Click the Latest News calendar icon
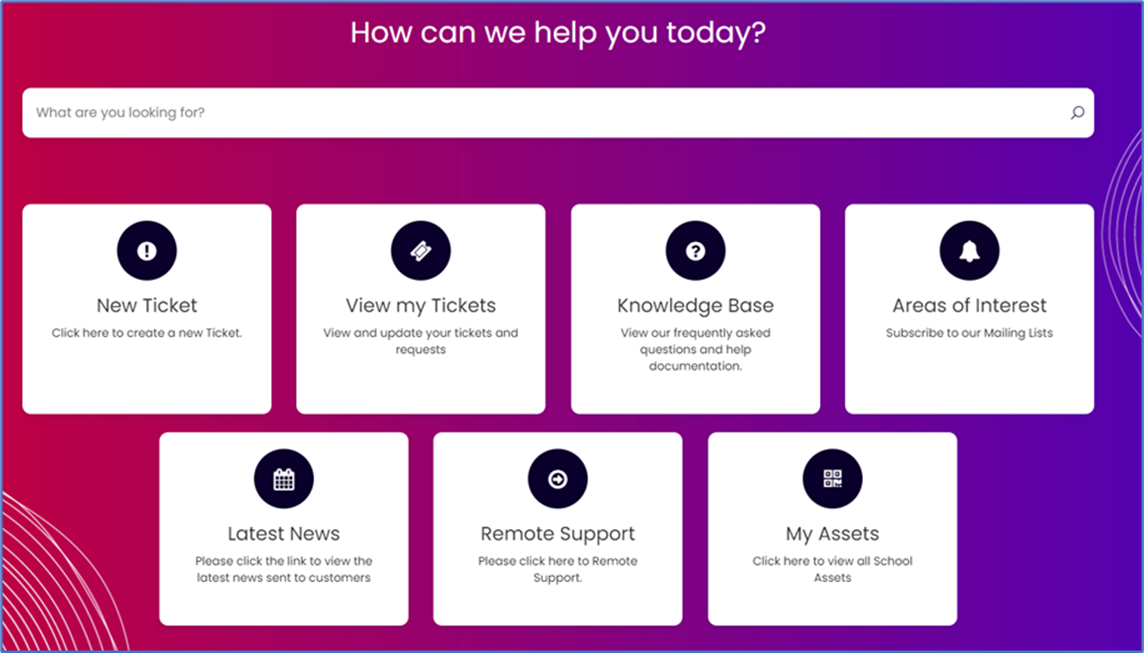 pyautogui.click(x=284, y=479)
